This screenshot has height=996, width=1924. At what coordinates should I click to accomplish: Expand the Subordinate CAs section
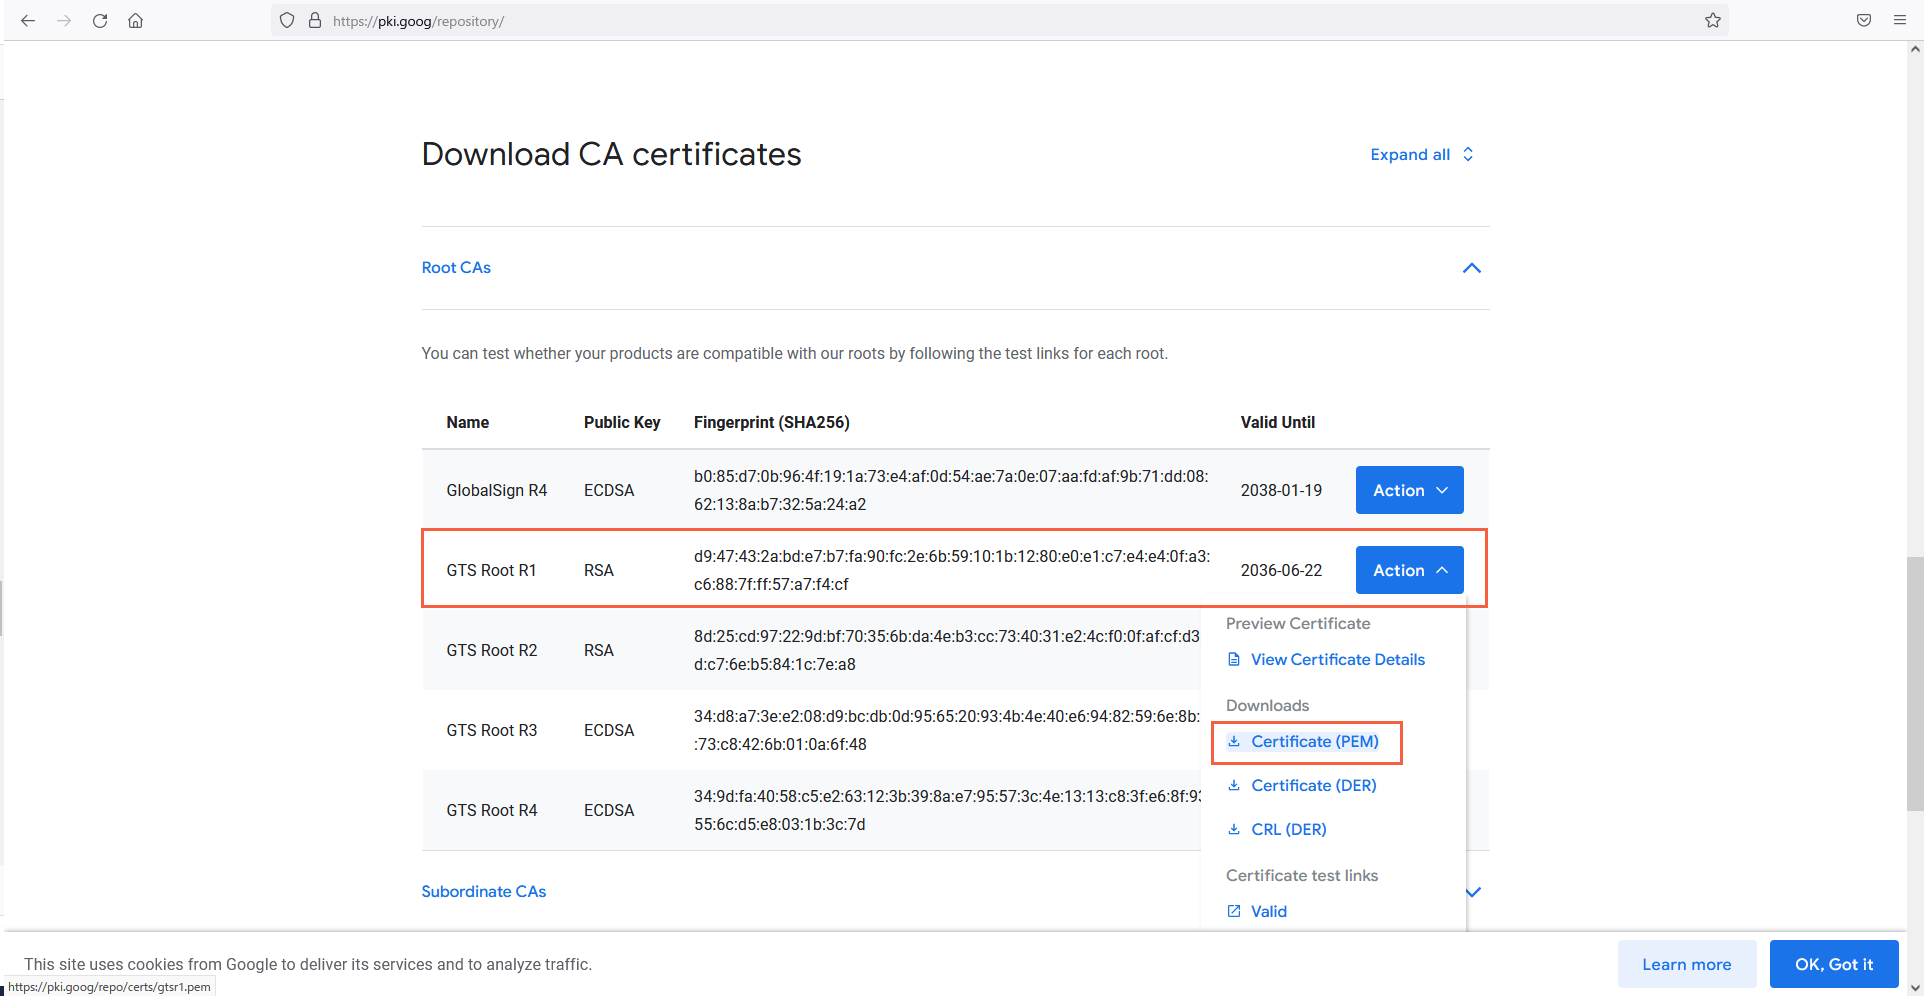tap(483, 891)
